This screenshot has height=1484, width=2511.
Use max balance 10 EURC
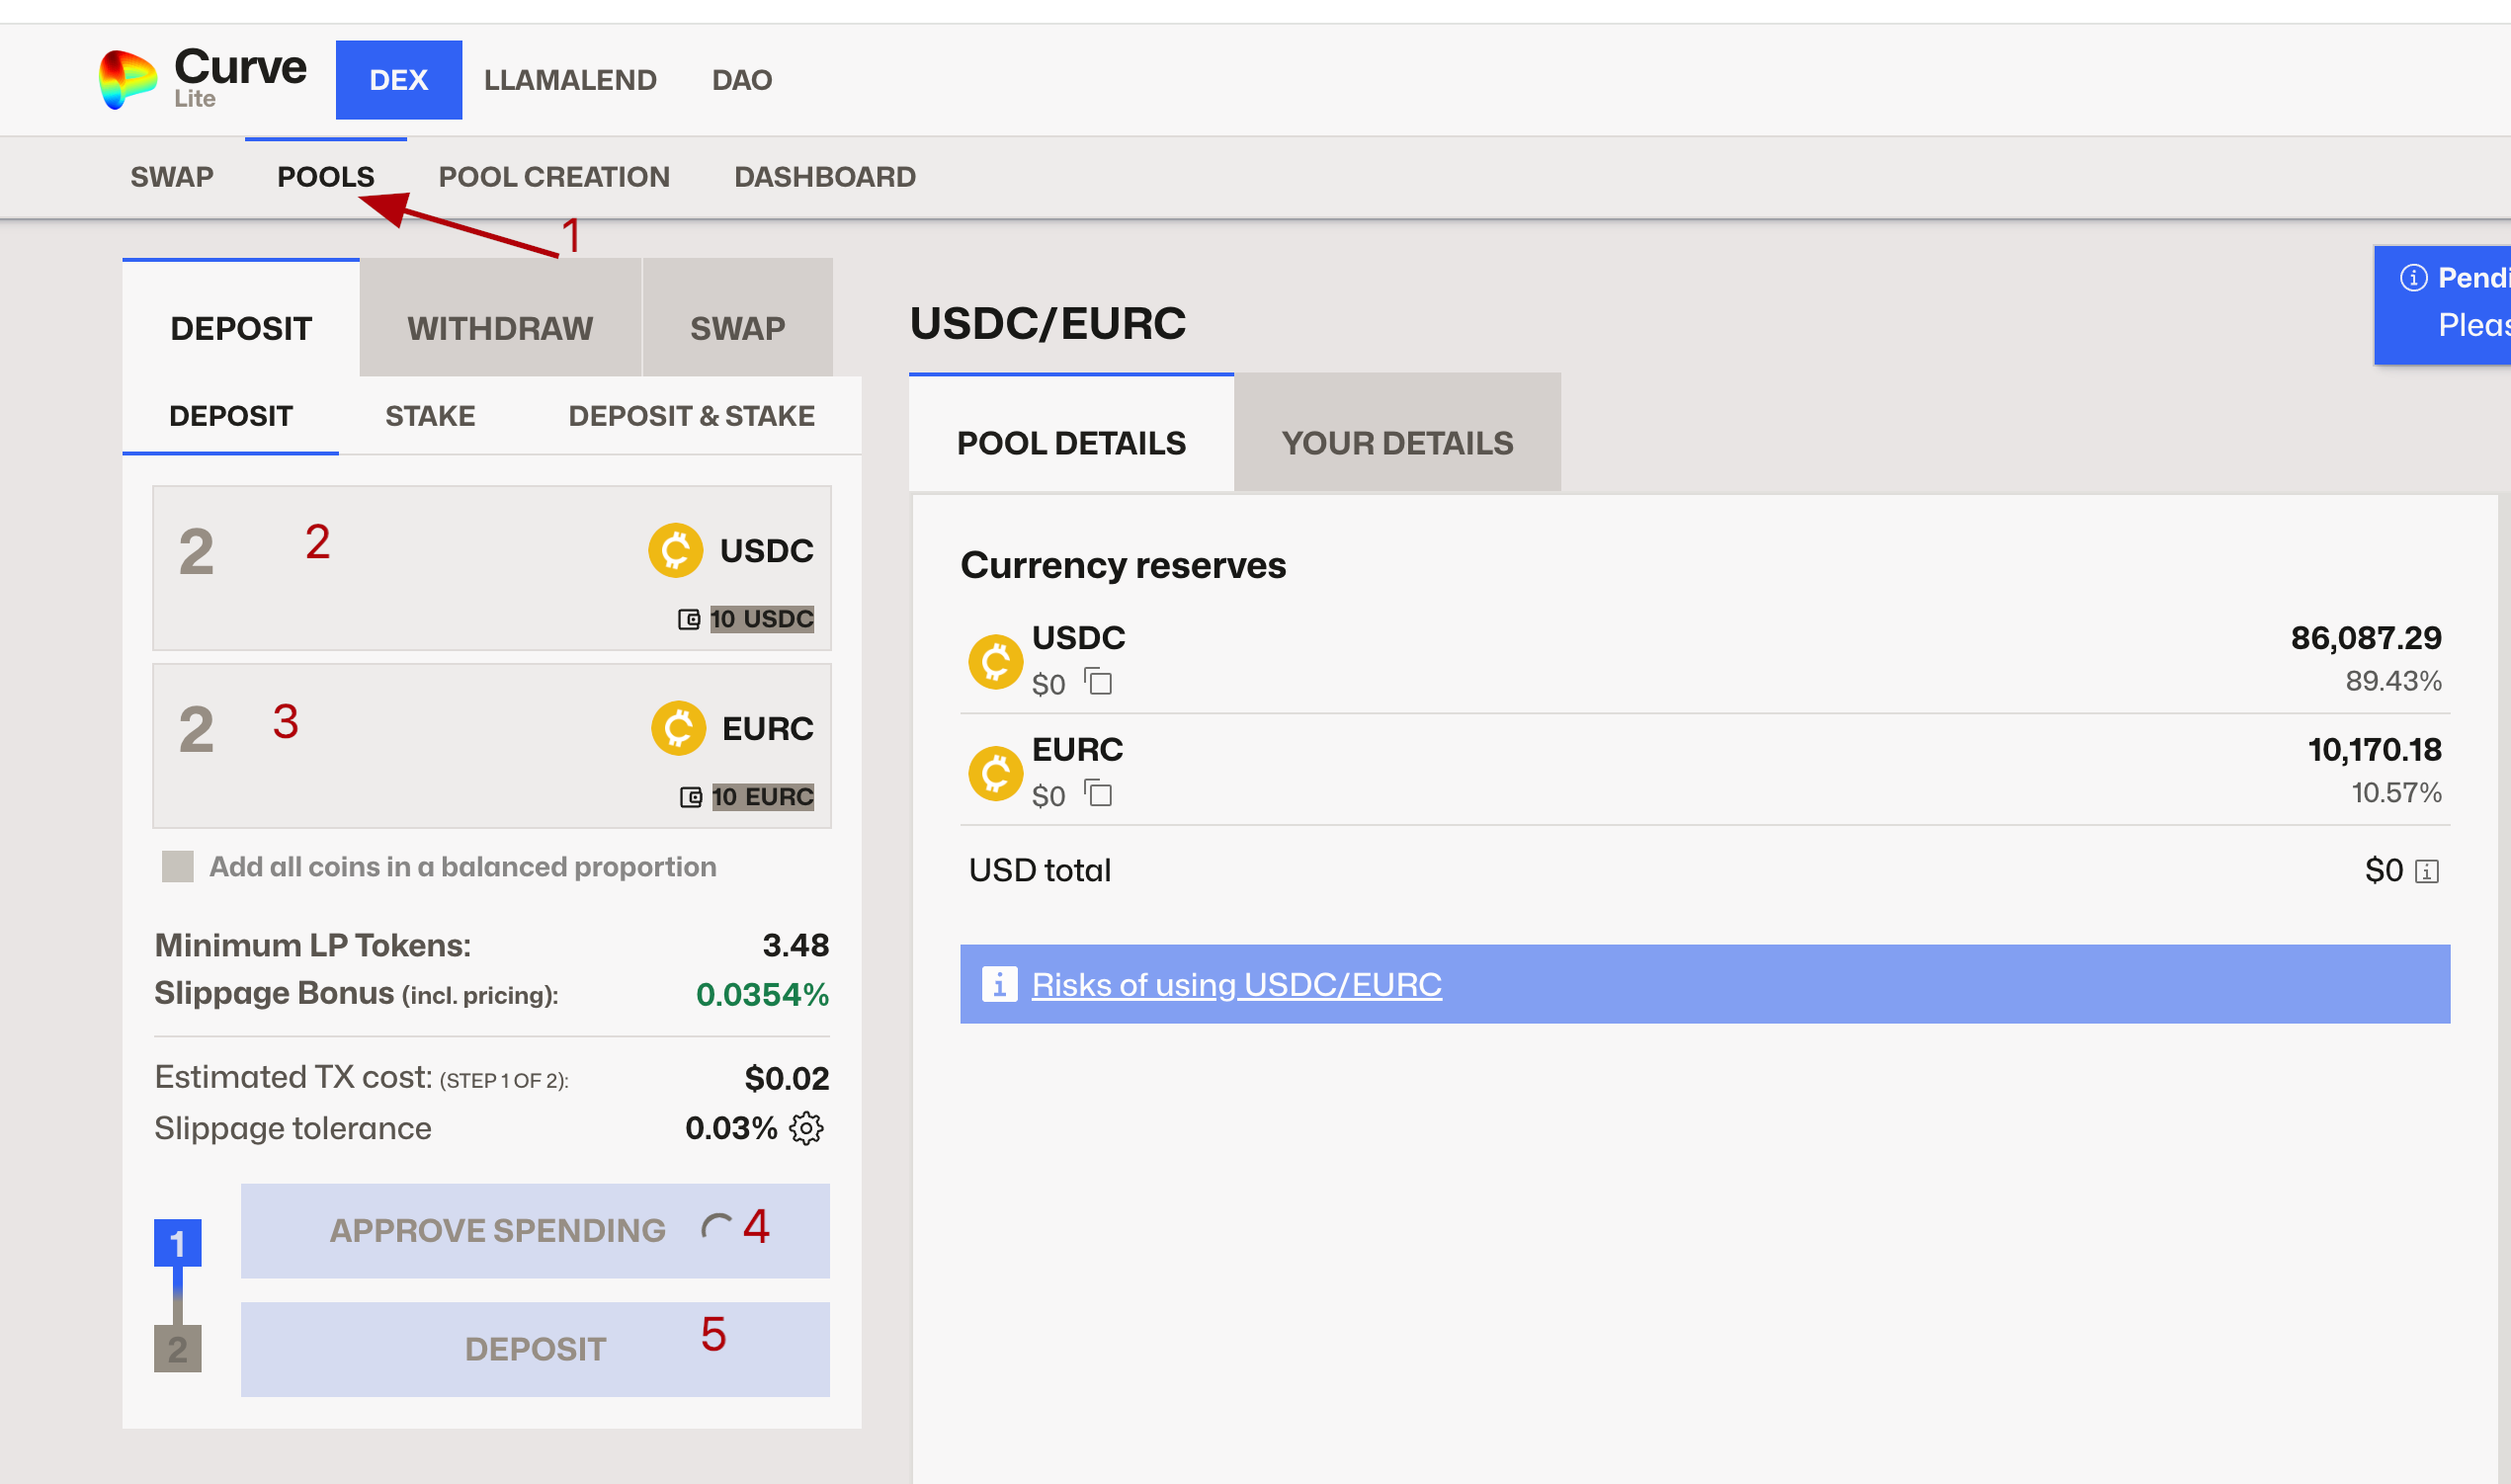(x=762, y=797)
